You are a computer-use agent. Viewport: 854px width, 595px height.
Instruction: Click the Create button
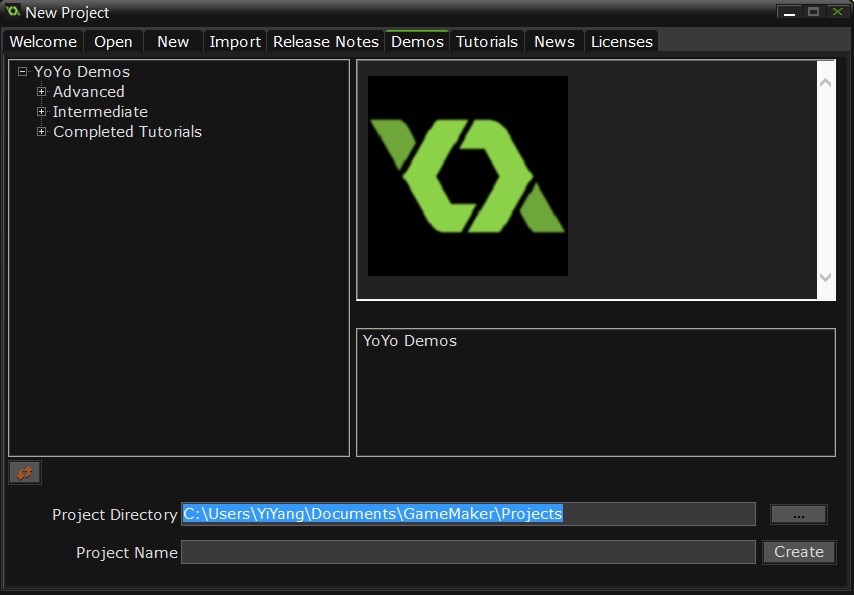click(x=799, y=552)
